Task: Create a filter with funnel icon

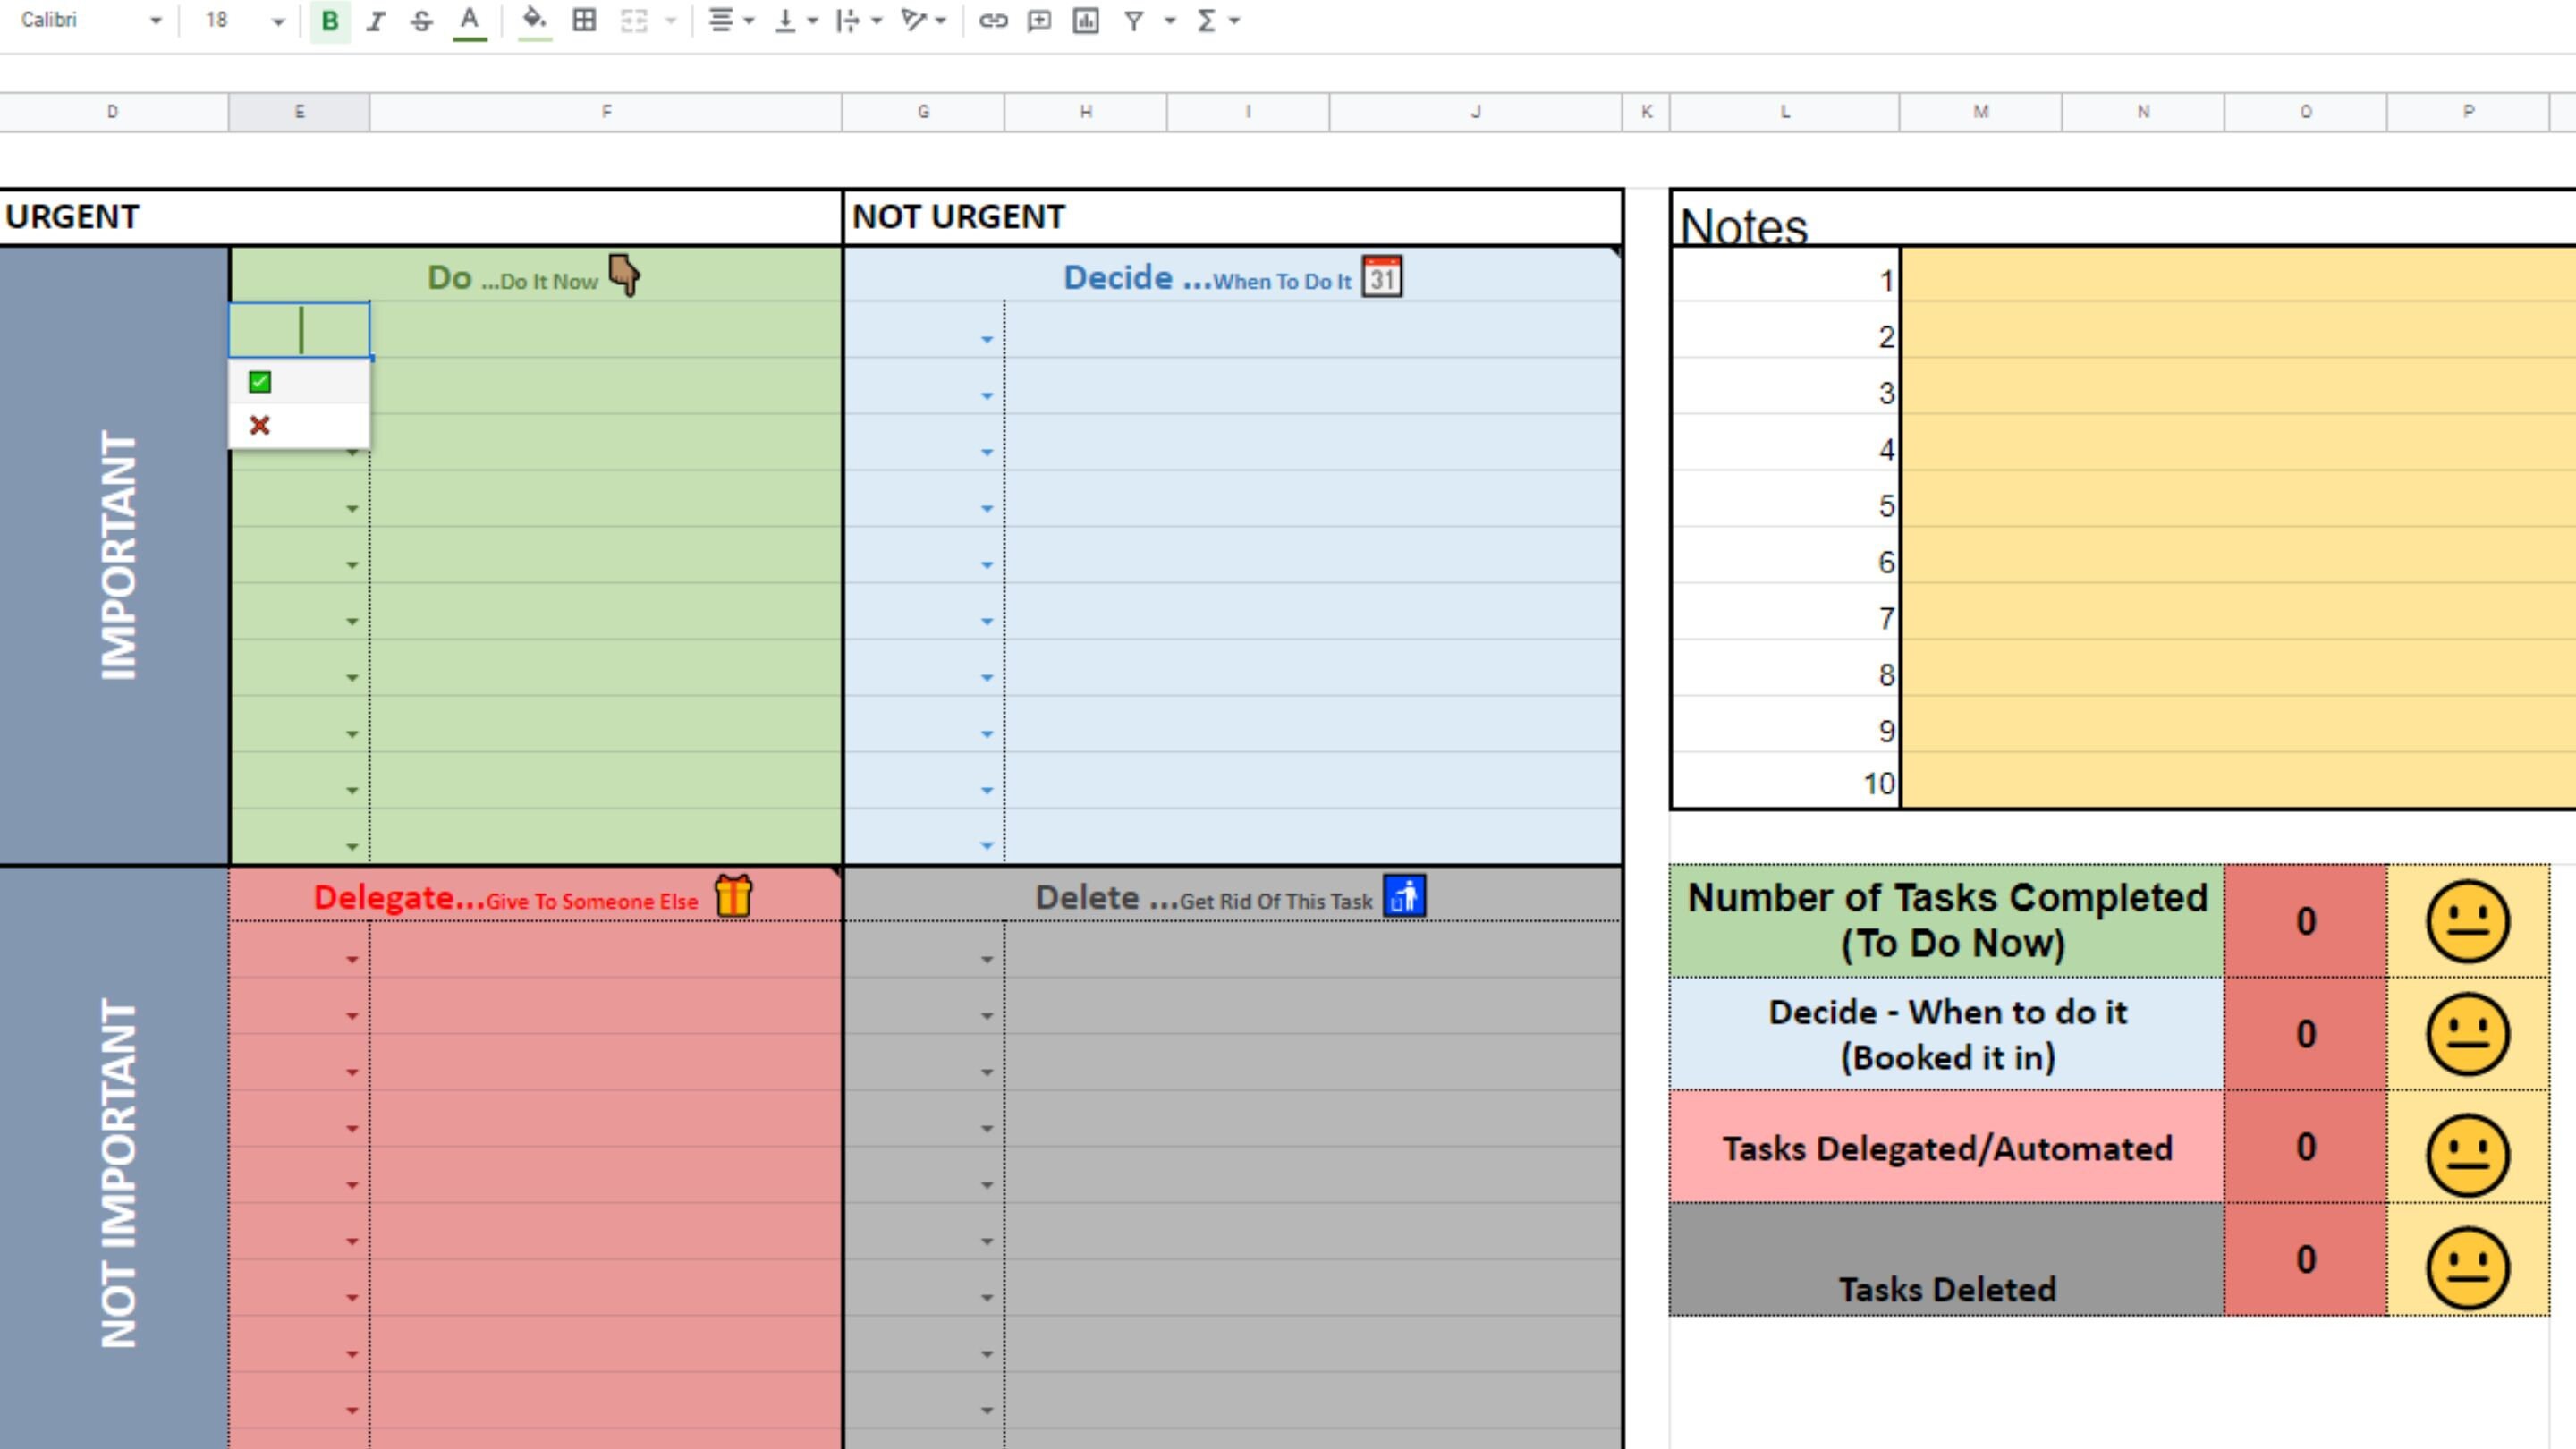Action: click(x=1134, y=21)
